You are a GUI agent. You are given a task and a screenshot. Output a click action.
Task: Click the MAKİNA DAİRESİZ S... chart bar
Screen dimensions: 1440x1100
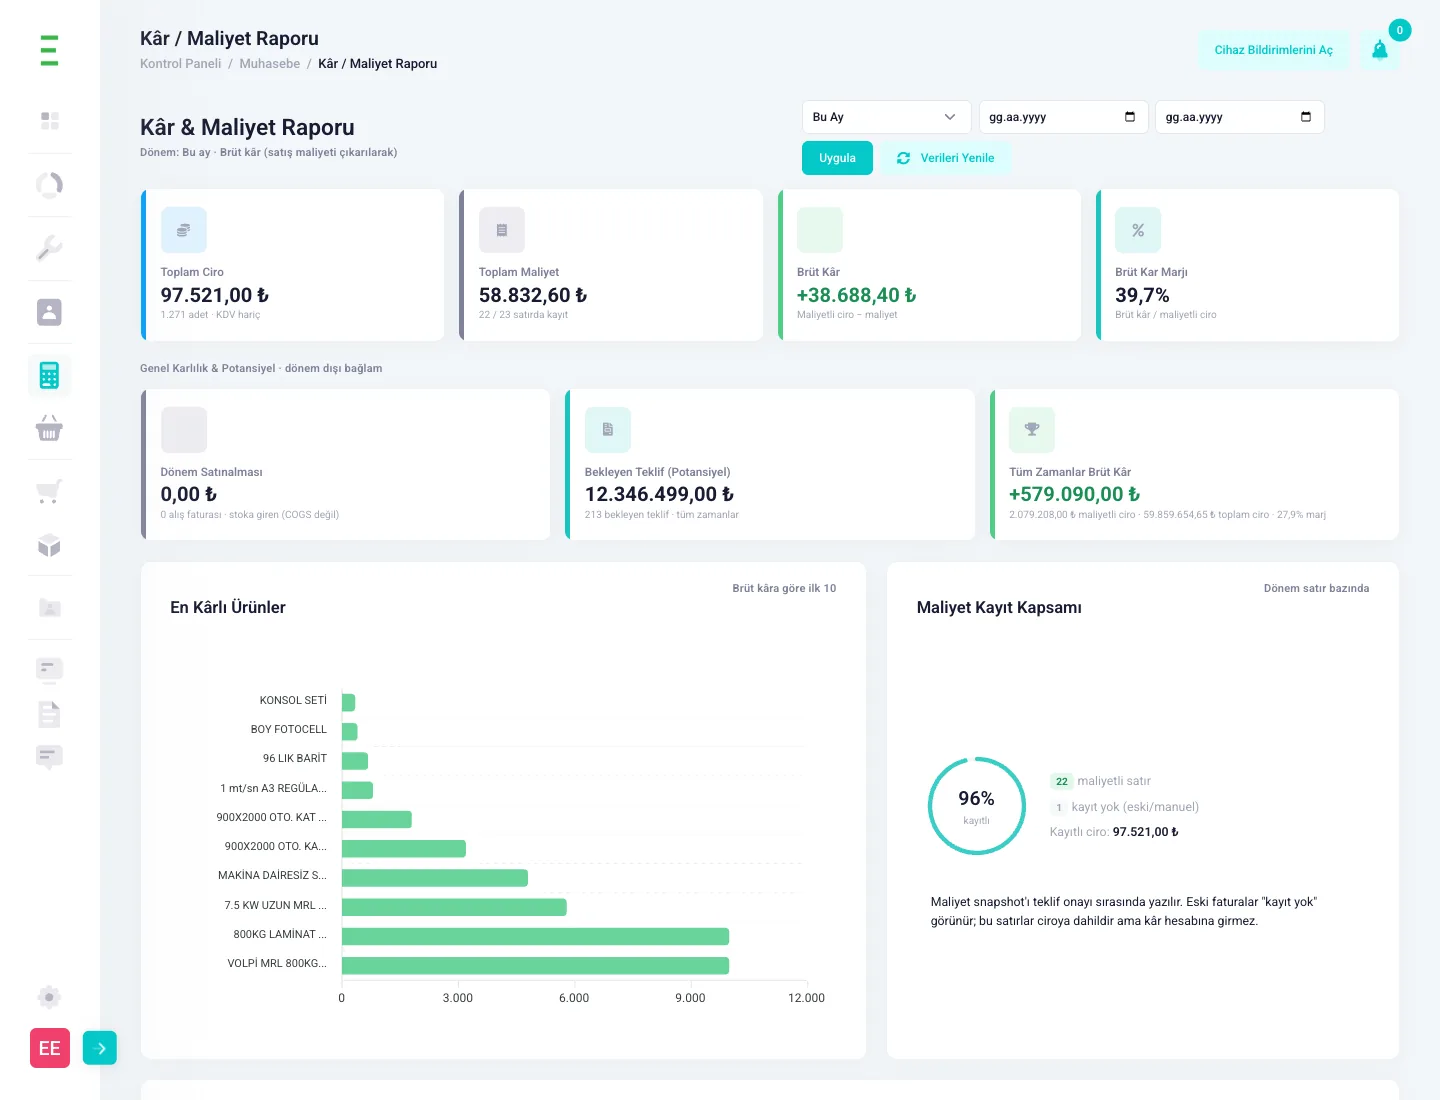point(435,878)
